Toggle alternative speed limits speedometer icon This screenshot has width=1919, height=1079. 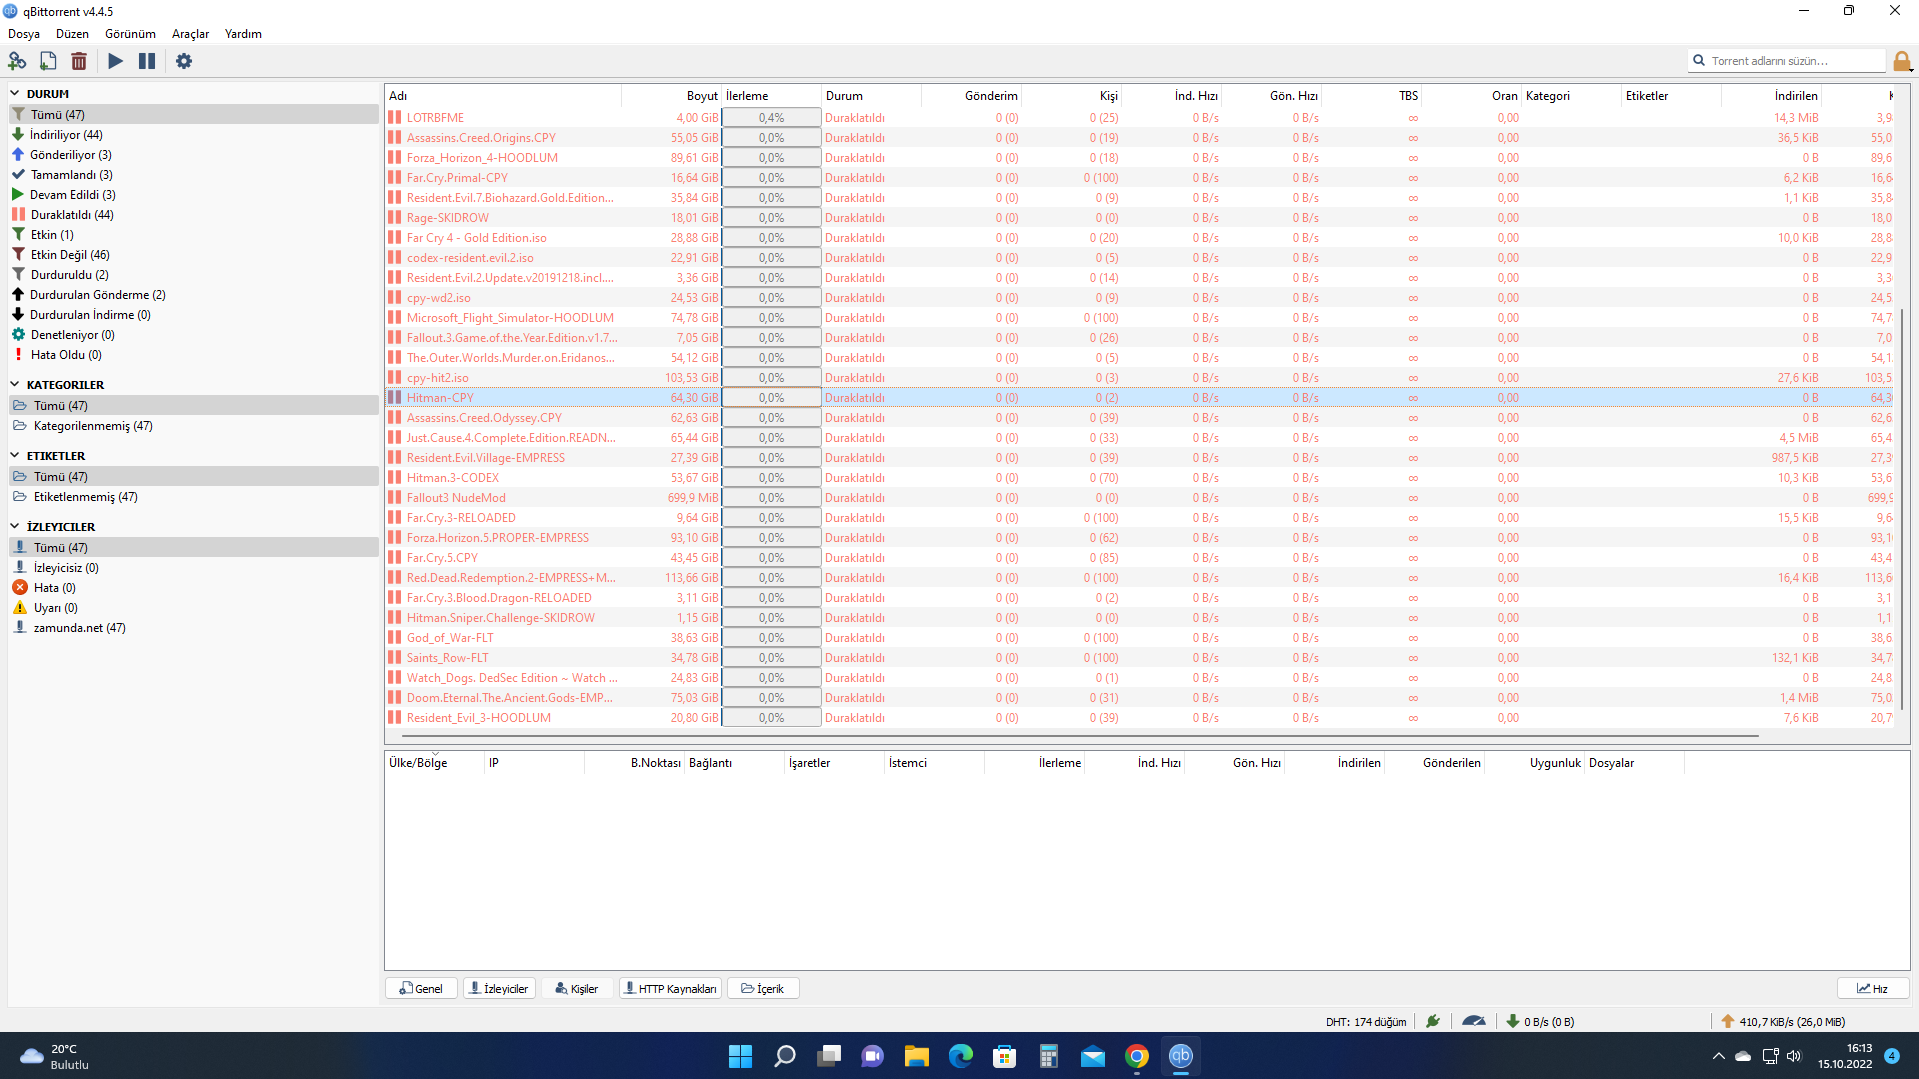(x=1474, y=1022)
